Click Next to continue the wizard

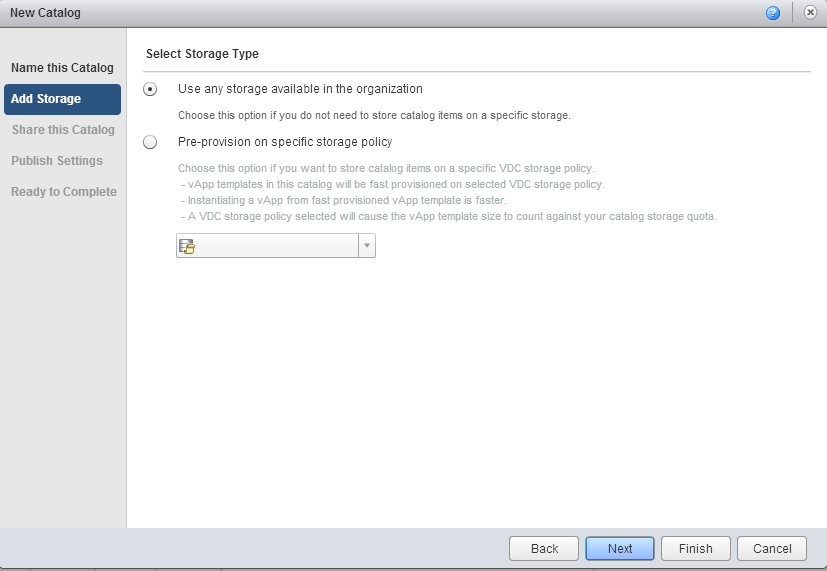point(620,548)
